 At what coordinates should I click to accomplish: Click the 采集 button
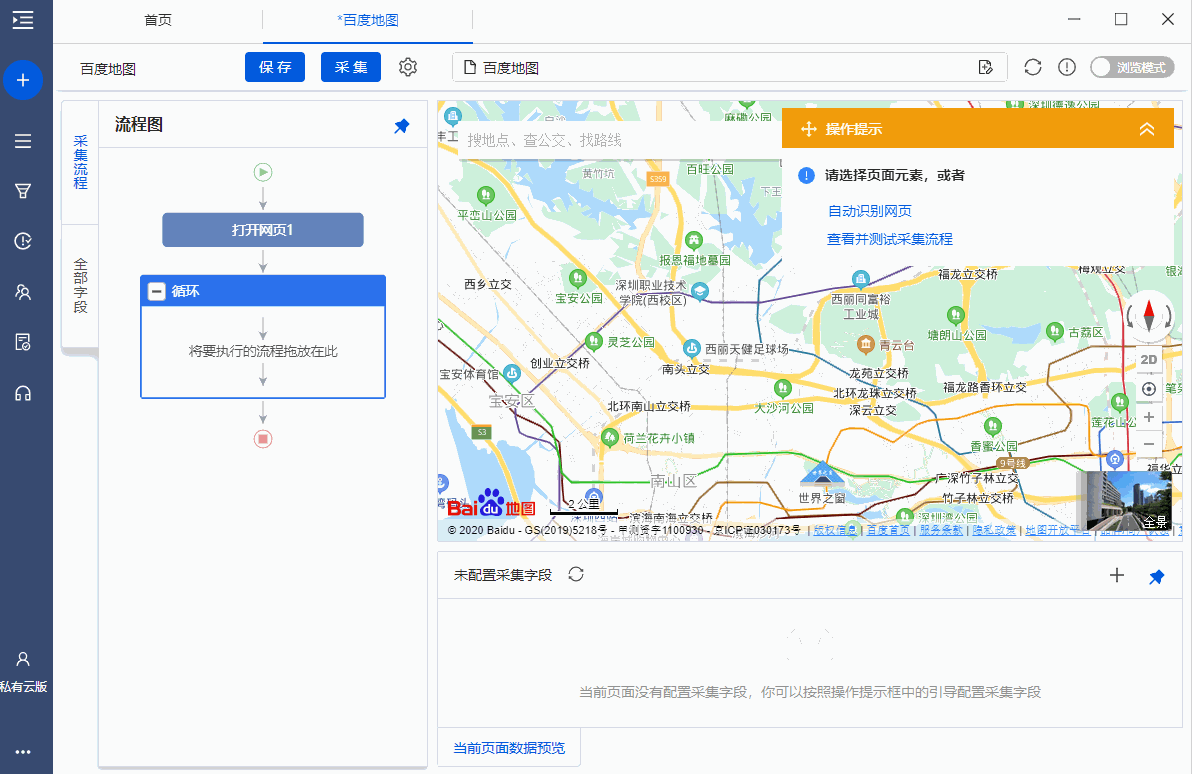350,67
